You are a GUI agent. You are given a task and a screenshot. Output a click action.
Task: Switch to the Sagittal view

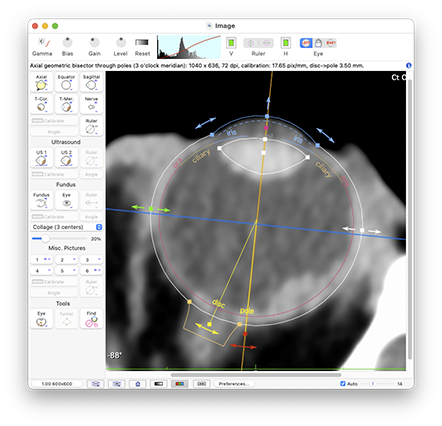[x=91, y=83]
